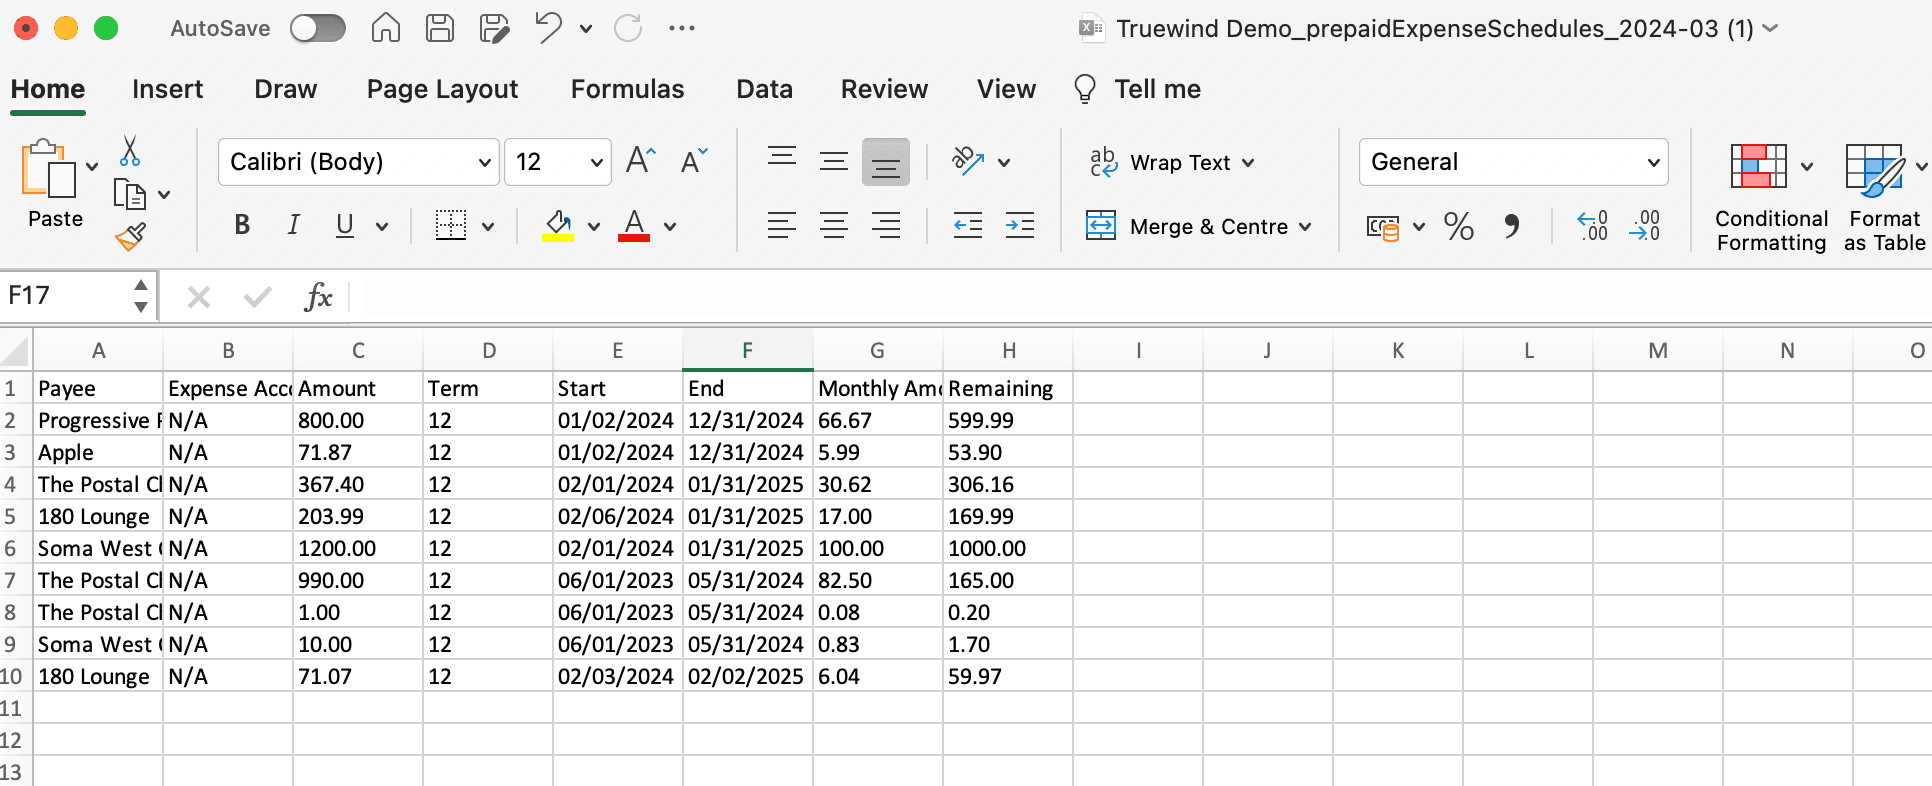Toggle Bottom Align
Viewport: 1932px width, 786px height.
(x=886, y=162)
